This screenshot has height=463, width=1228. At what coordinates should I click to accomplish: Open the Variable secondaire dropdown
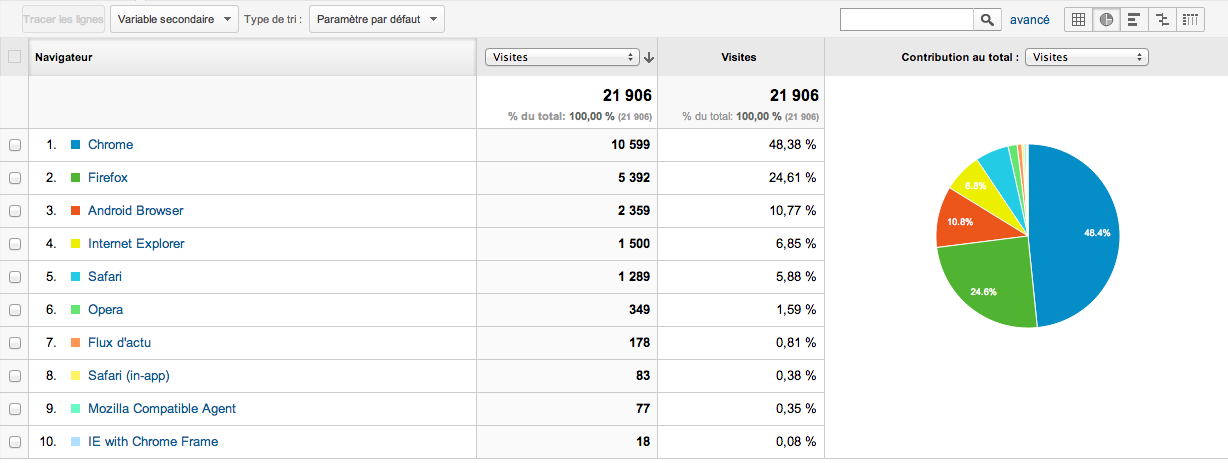click(x=174, y=19)
